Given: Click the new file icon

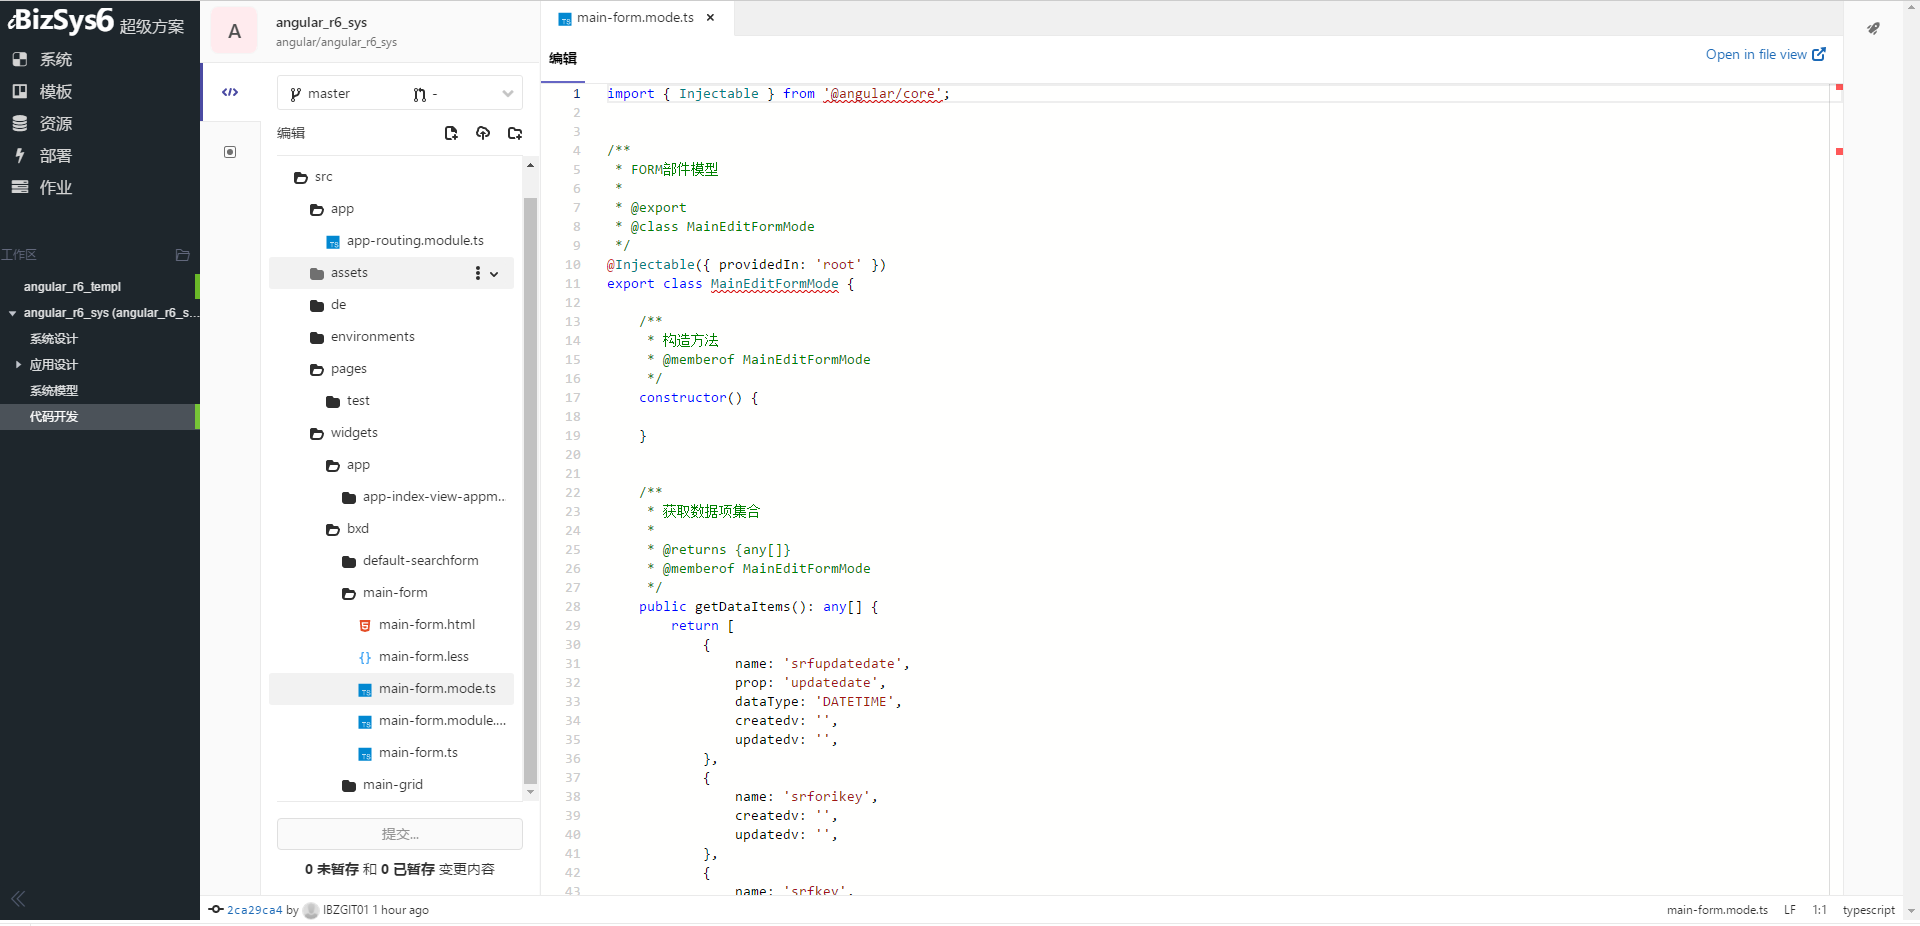Looking at the screenshot, I should [451, 133].
